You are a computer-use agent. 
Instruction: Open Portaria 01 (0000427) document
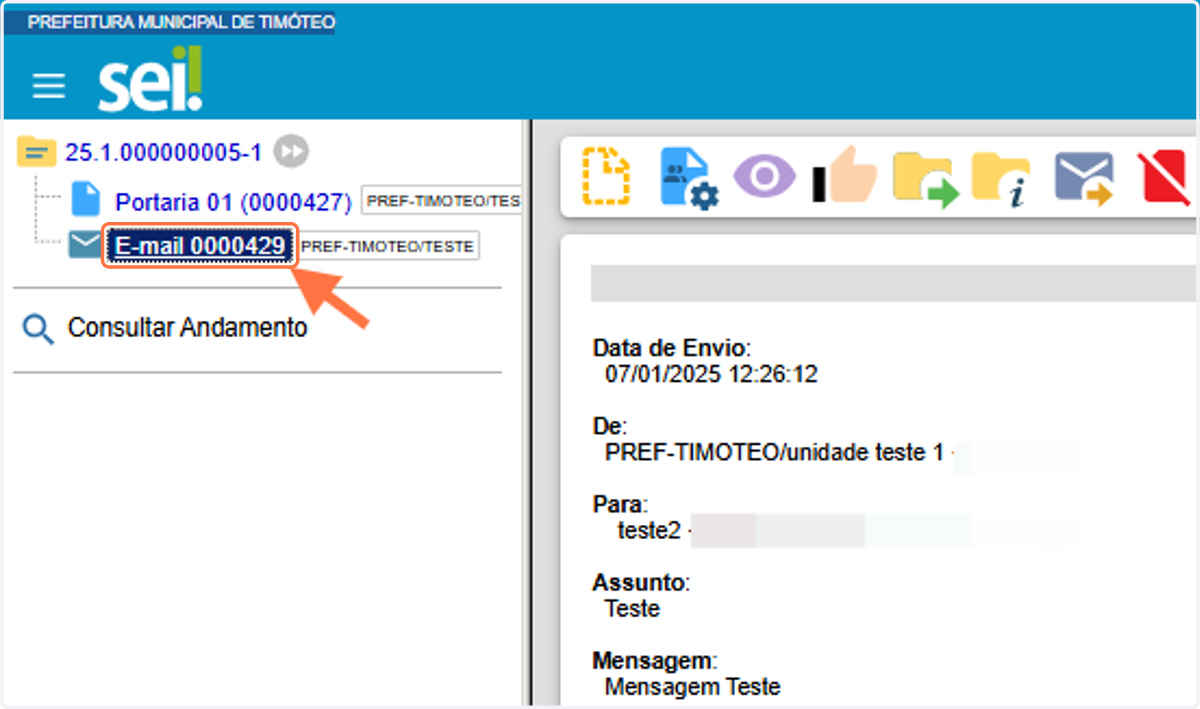click(233, 201)
